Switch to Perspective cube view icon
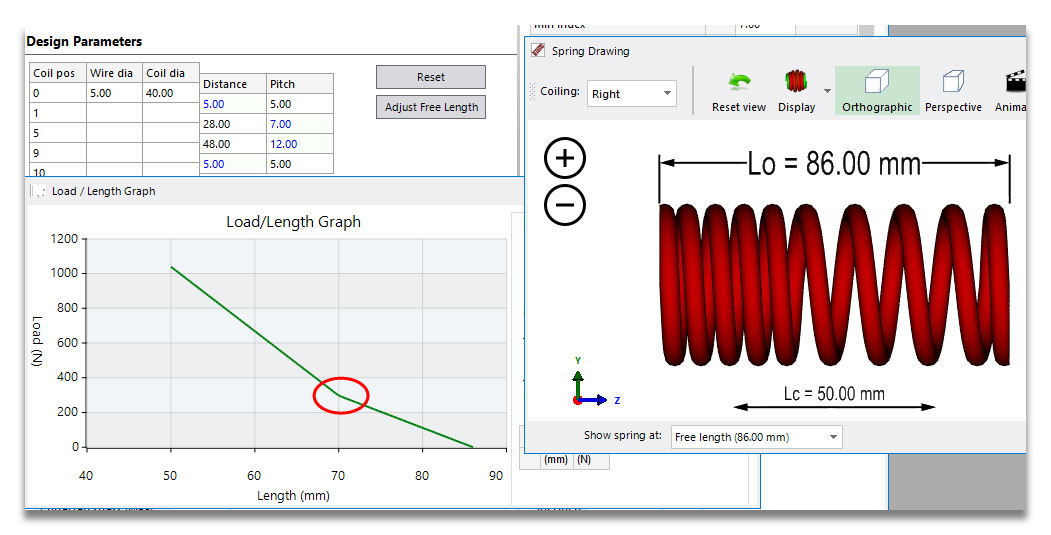 tap(953, 82)
